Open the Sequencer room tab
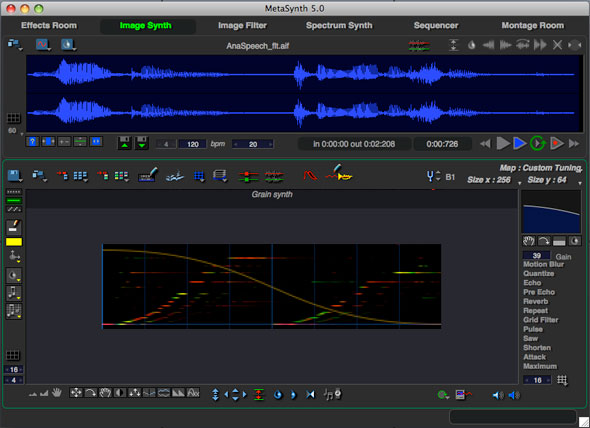The width and height of the screenshot is (590, 428). tap(436, 25)
